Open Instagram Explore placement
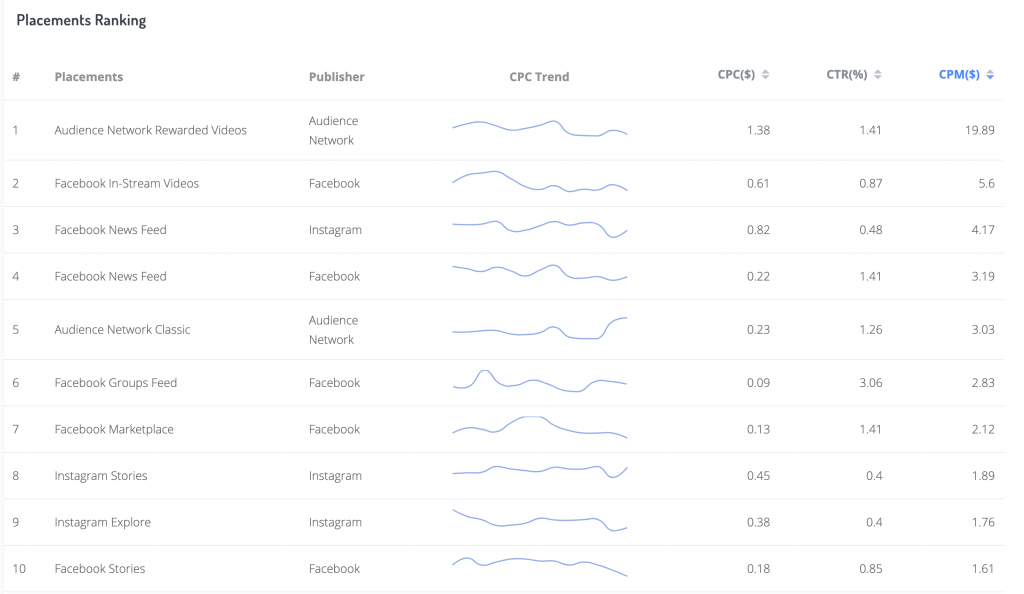Image resolution: width=1024 pixels, height=594 pixels. (103, 522)
